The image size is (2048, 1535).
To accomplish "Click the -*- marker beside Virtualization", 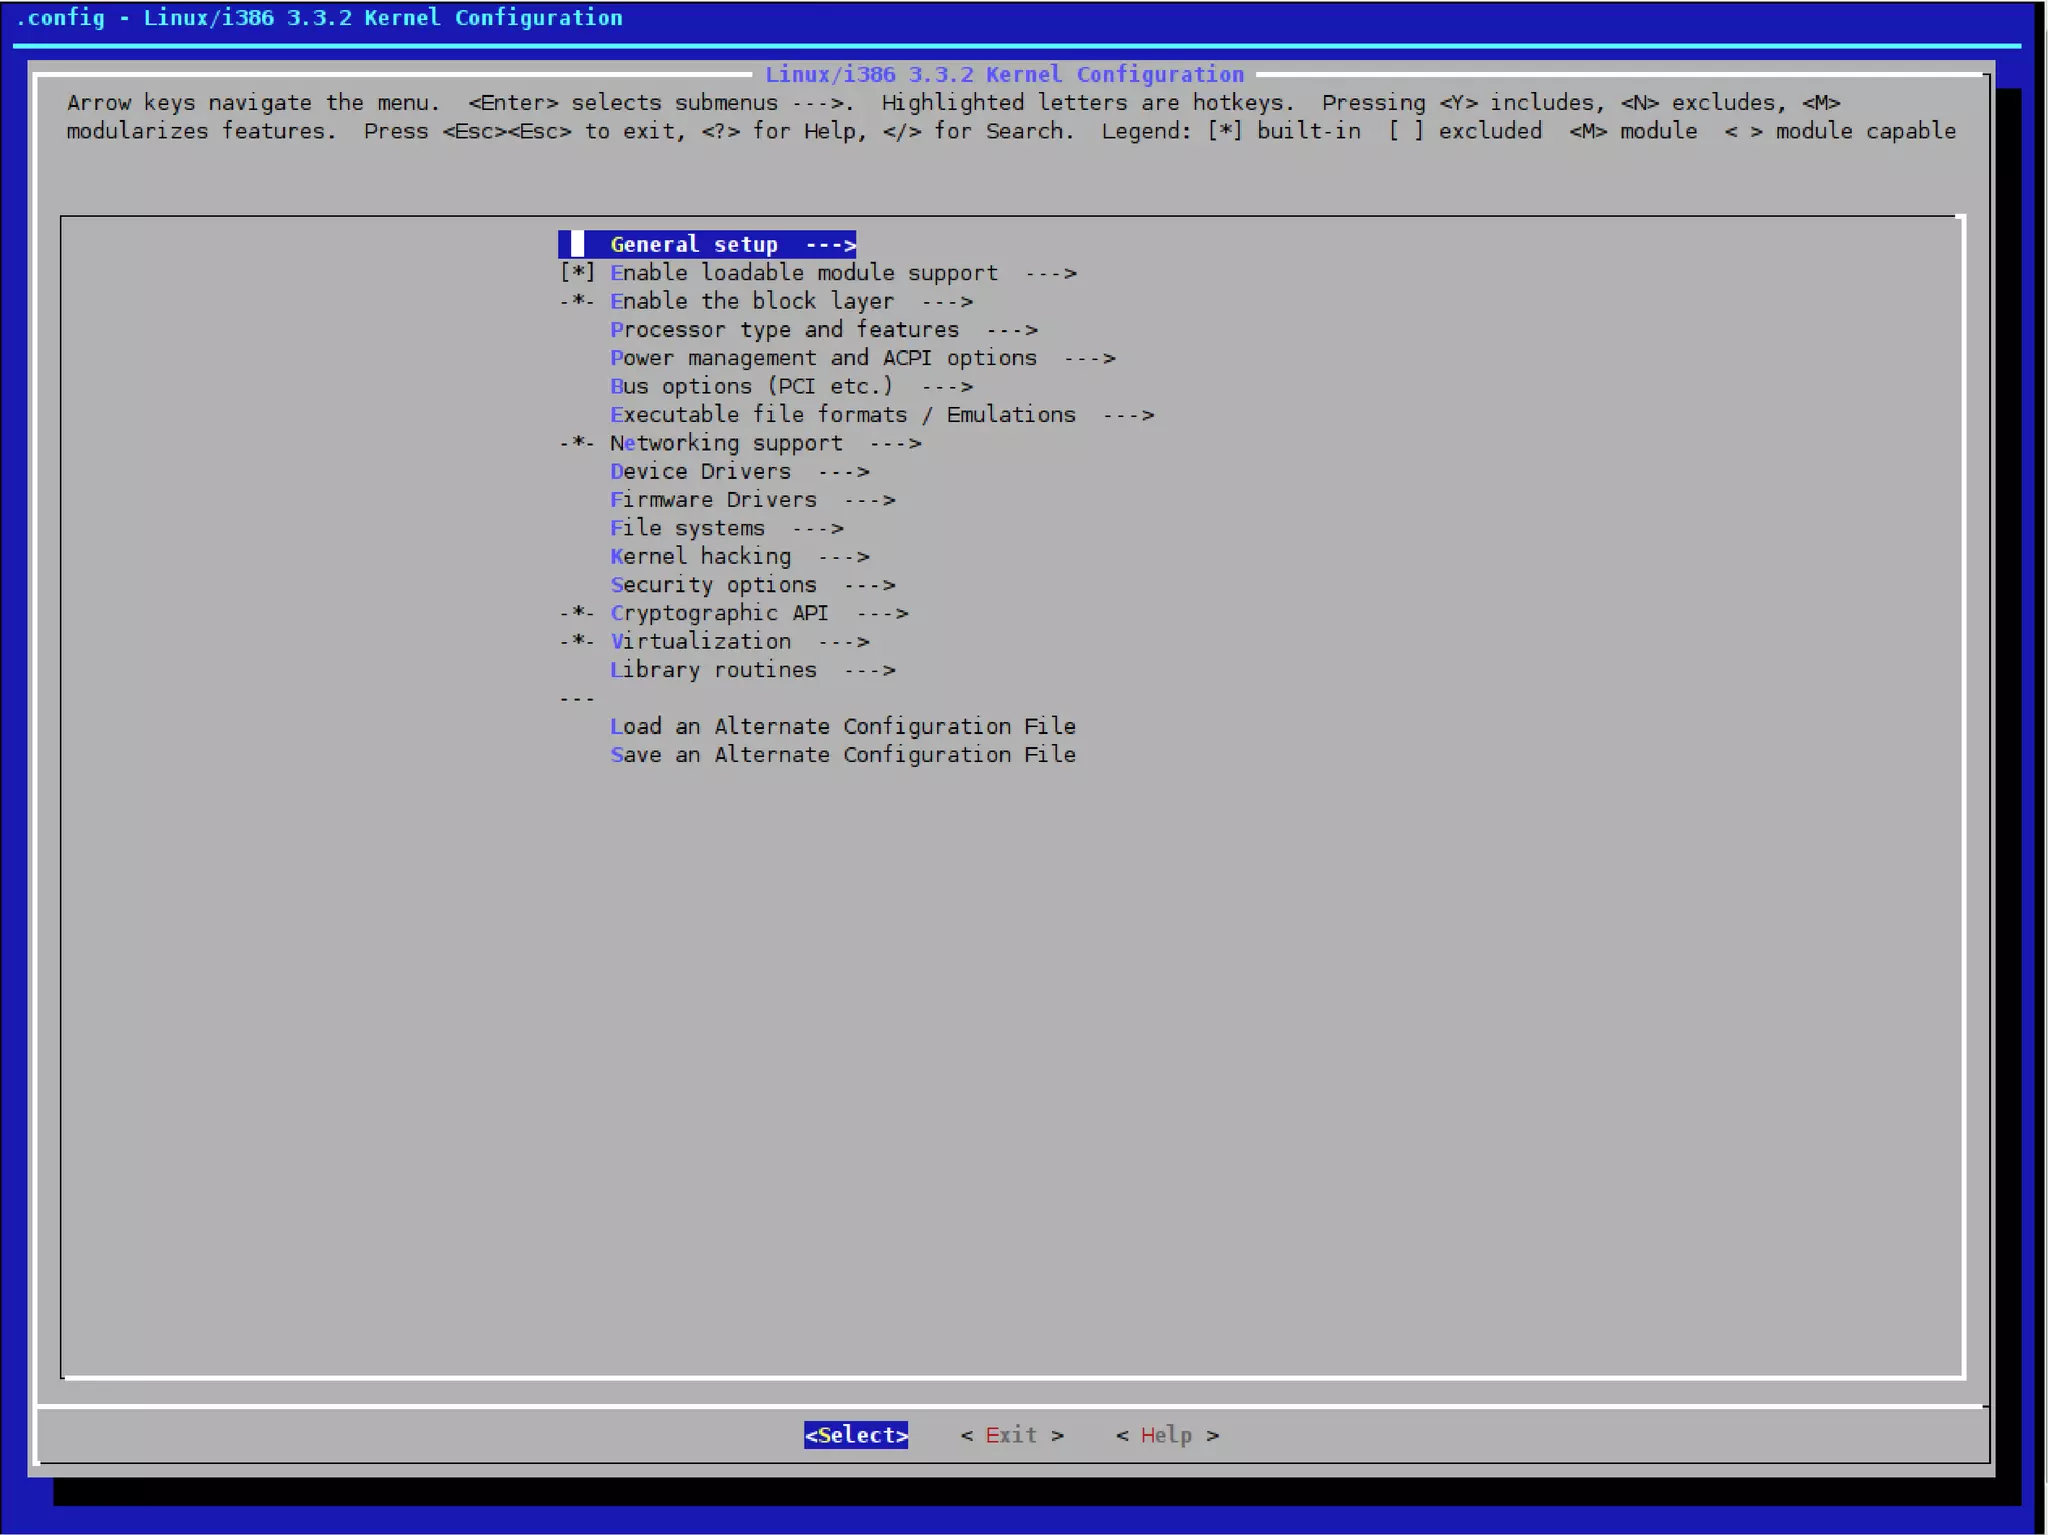I will pyautogui.click(x=577, y=641).
